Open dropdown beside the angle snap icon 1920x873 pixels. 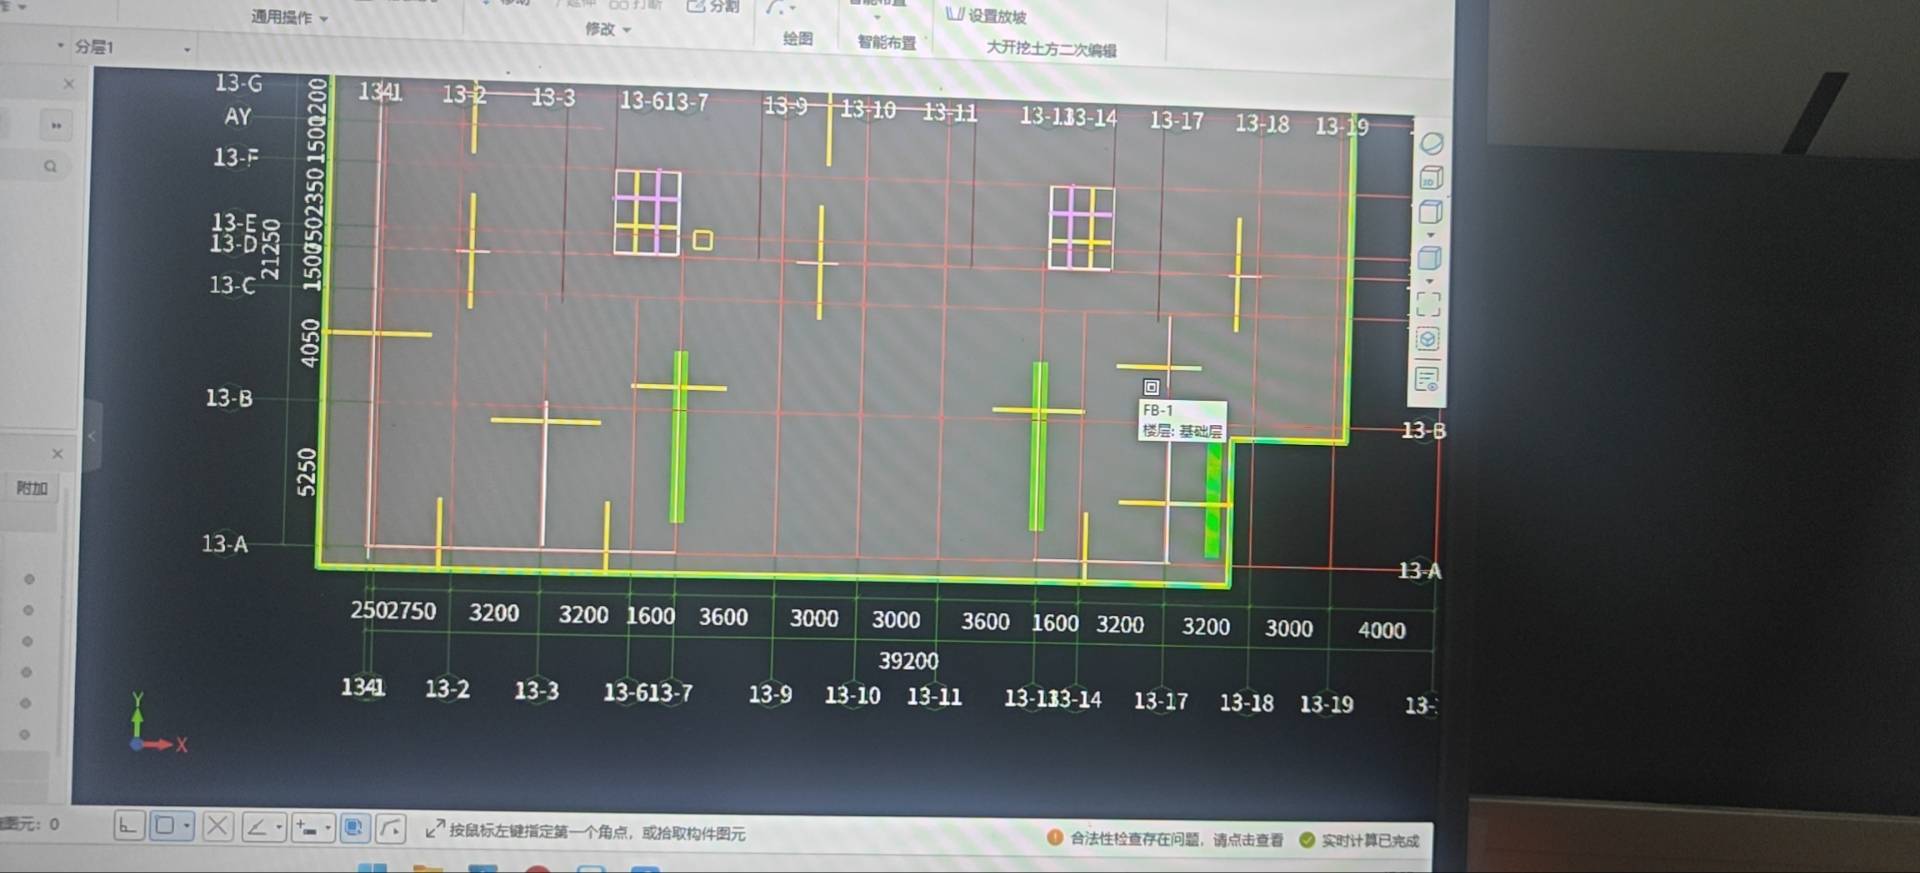coord(279,828)
